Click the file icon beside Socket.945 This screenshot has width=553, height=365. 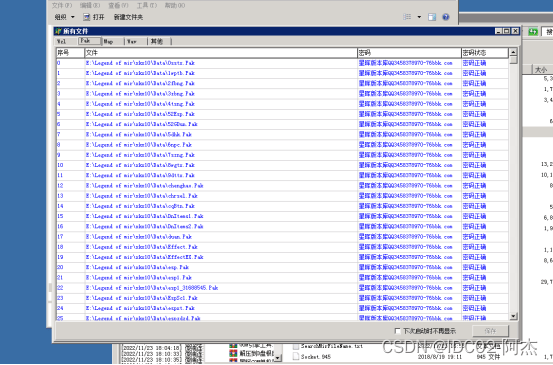pos(296,357)
